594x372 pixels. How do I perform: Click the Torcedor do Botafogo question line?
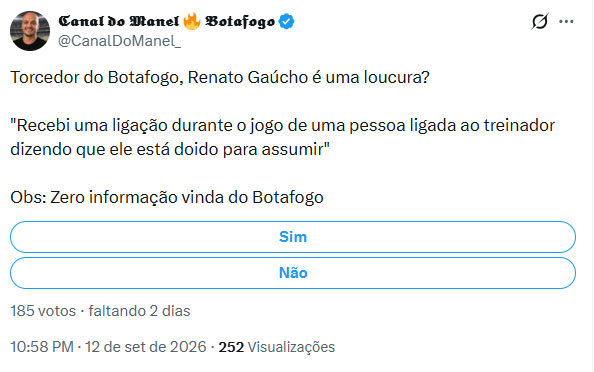[x=220, y=77]
